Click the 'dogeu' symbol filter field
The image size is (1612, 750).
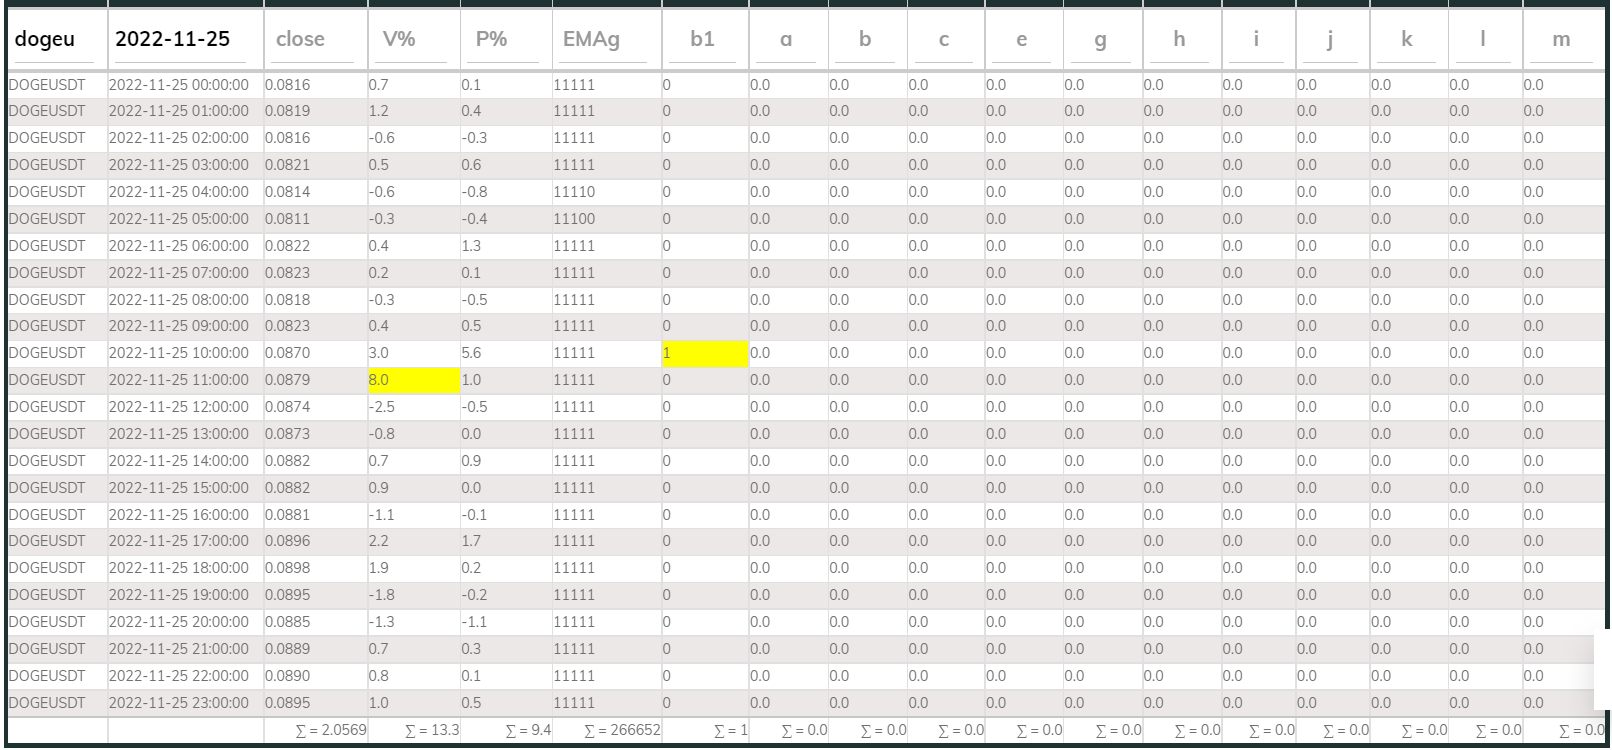pos(55,40)
